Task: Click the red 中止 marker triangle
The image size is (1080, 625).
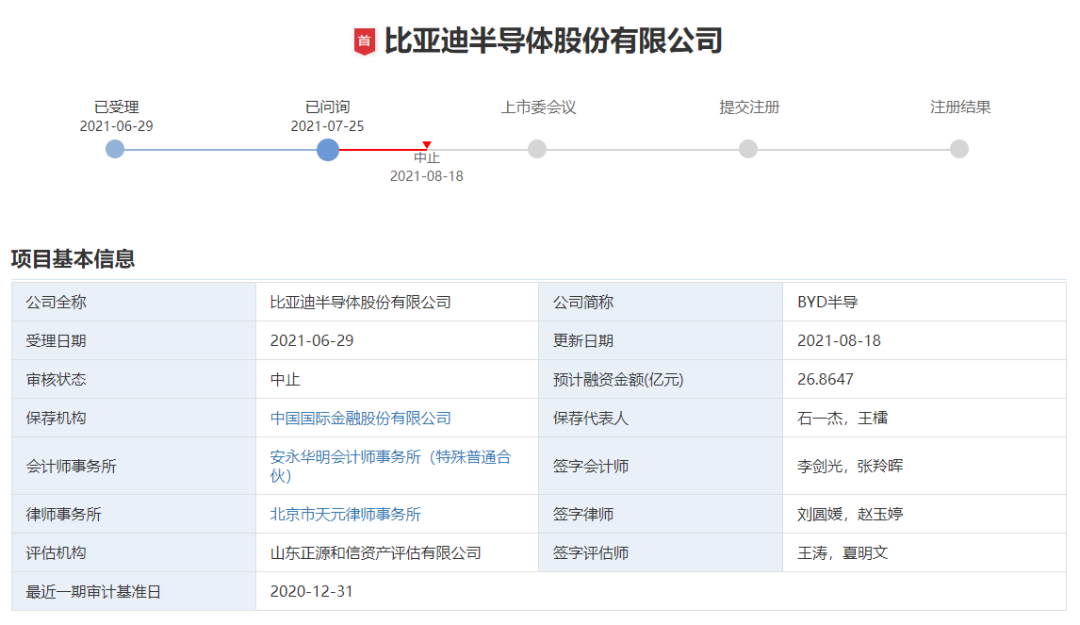Action: pos(425,143)
